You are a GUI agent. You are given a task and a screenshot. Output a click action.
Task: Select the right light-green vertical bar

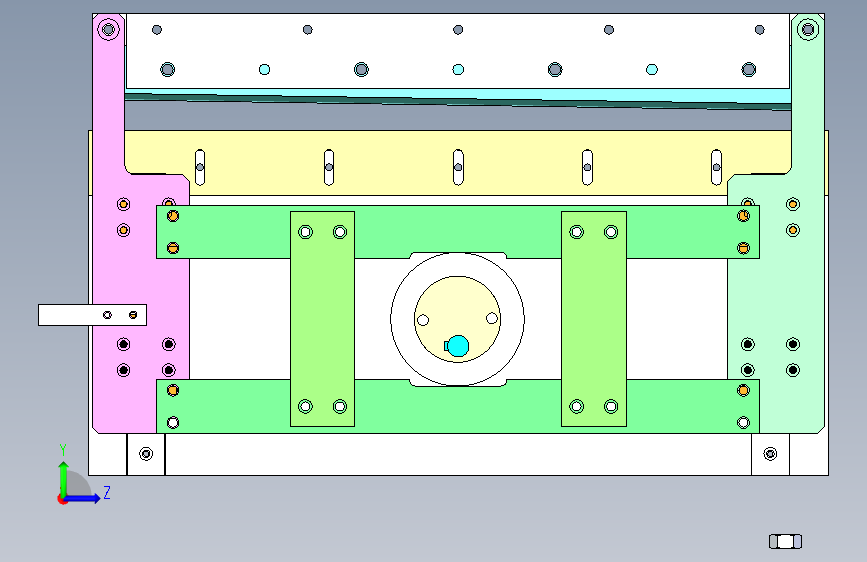594,319
